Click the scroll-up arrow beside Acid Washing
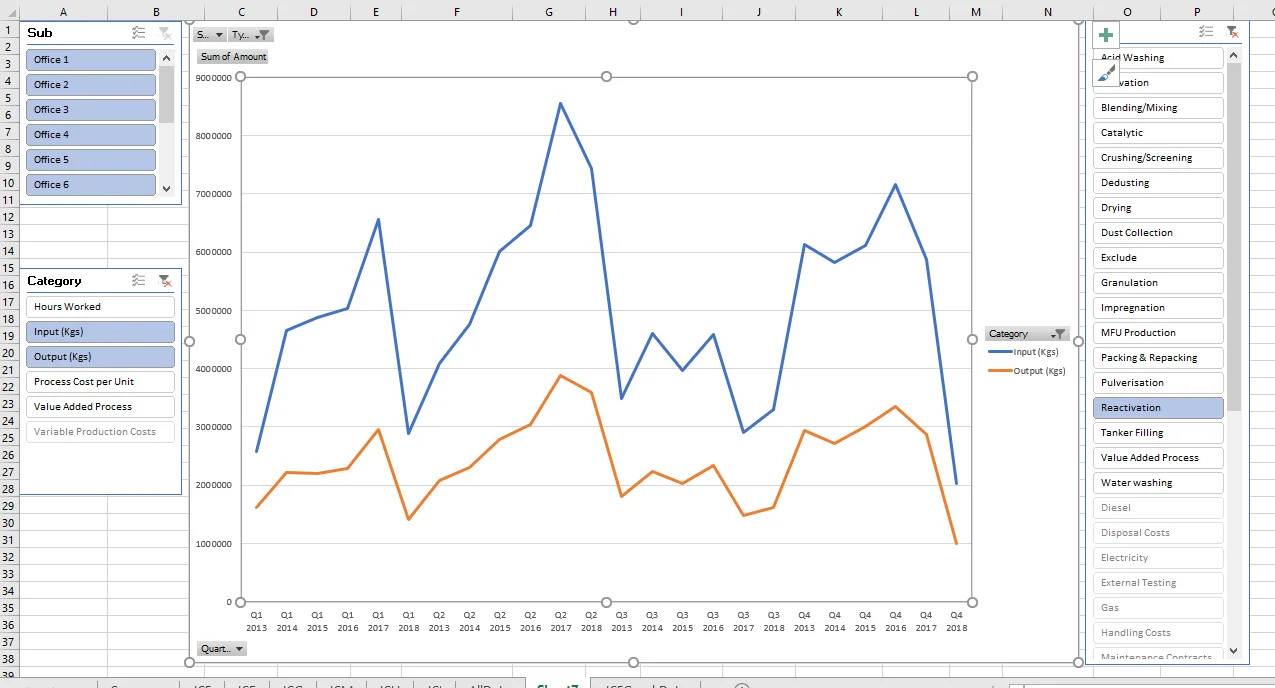1275x688 pixels. 1233,56
